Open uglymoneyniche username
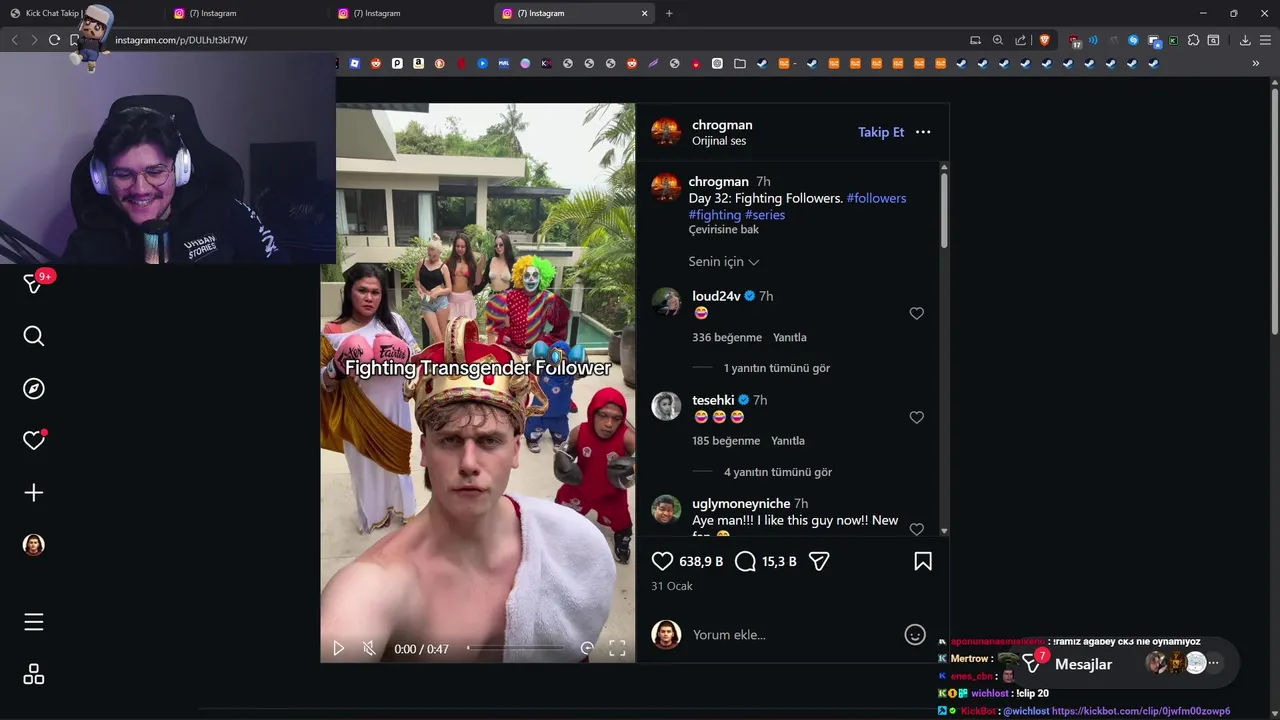 coord(741,503)
